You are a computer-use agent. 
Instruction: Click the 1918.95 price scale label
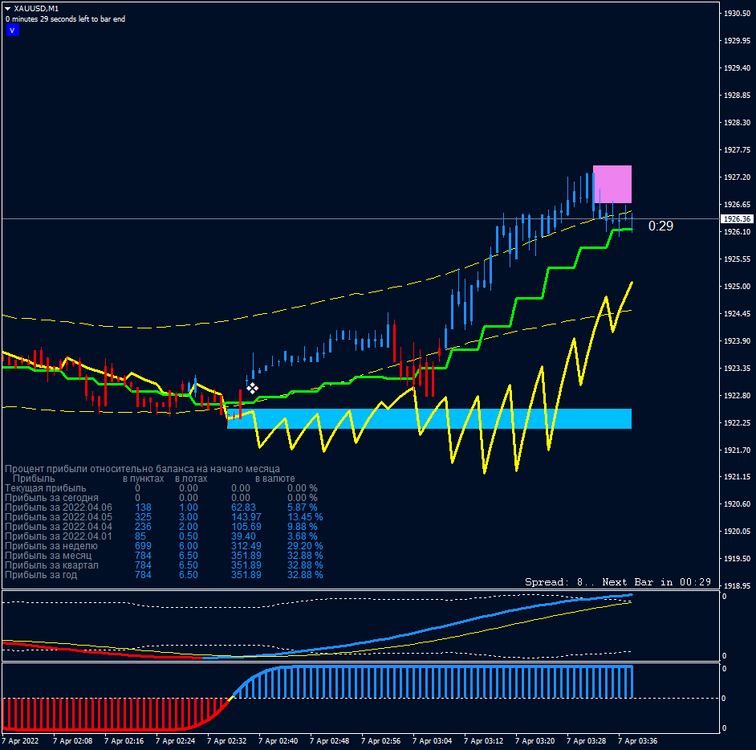737,586
